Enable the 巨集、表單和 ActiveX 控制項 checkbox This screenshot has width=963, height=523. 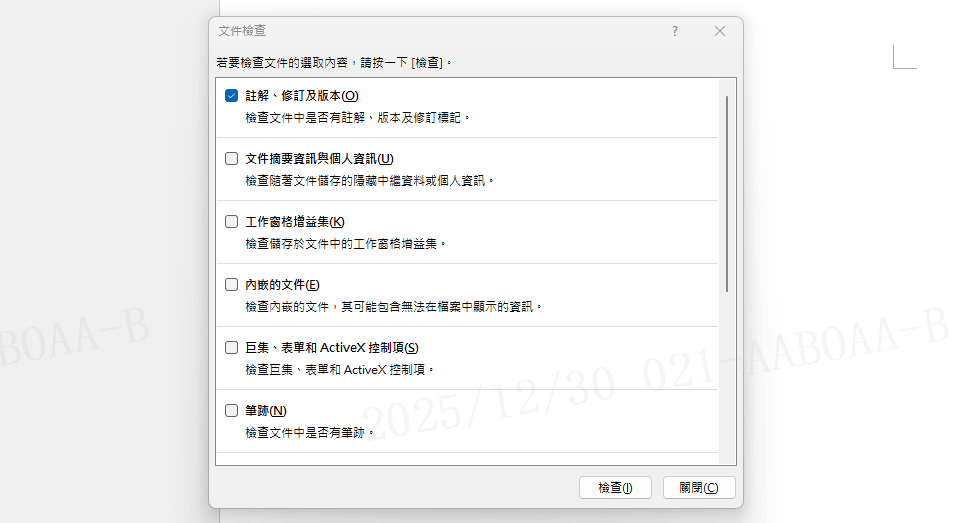(x=232, y=348)
